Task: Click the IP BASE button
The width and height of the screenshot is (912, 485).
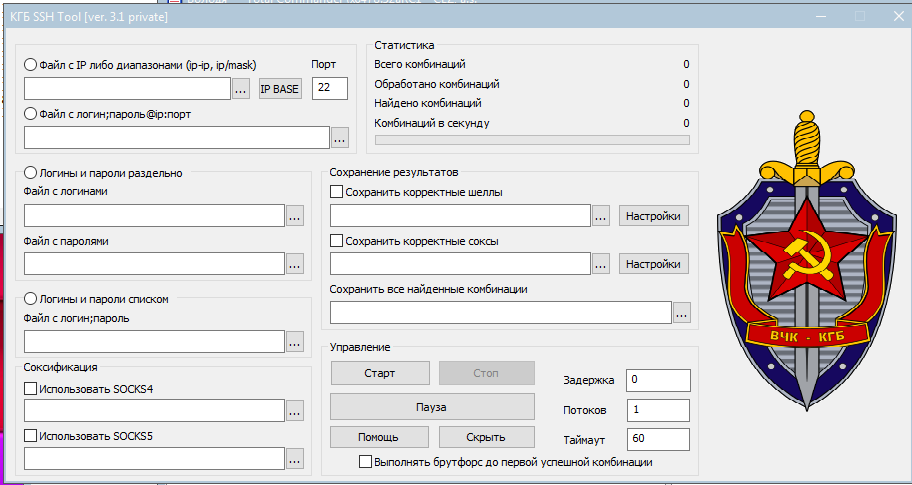Action: coord(280,89)
